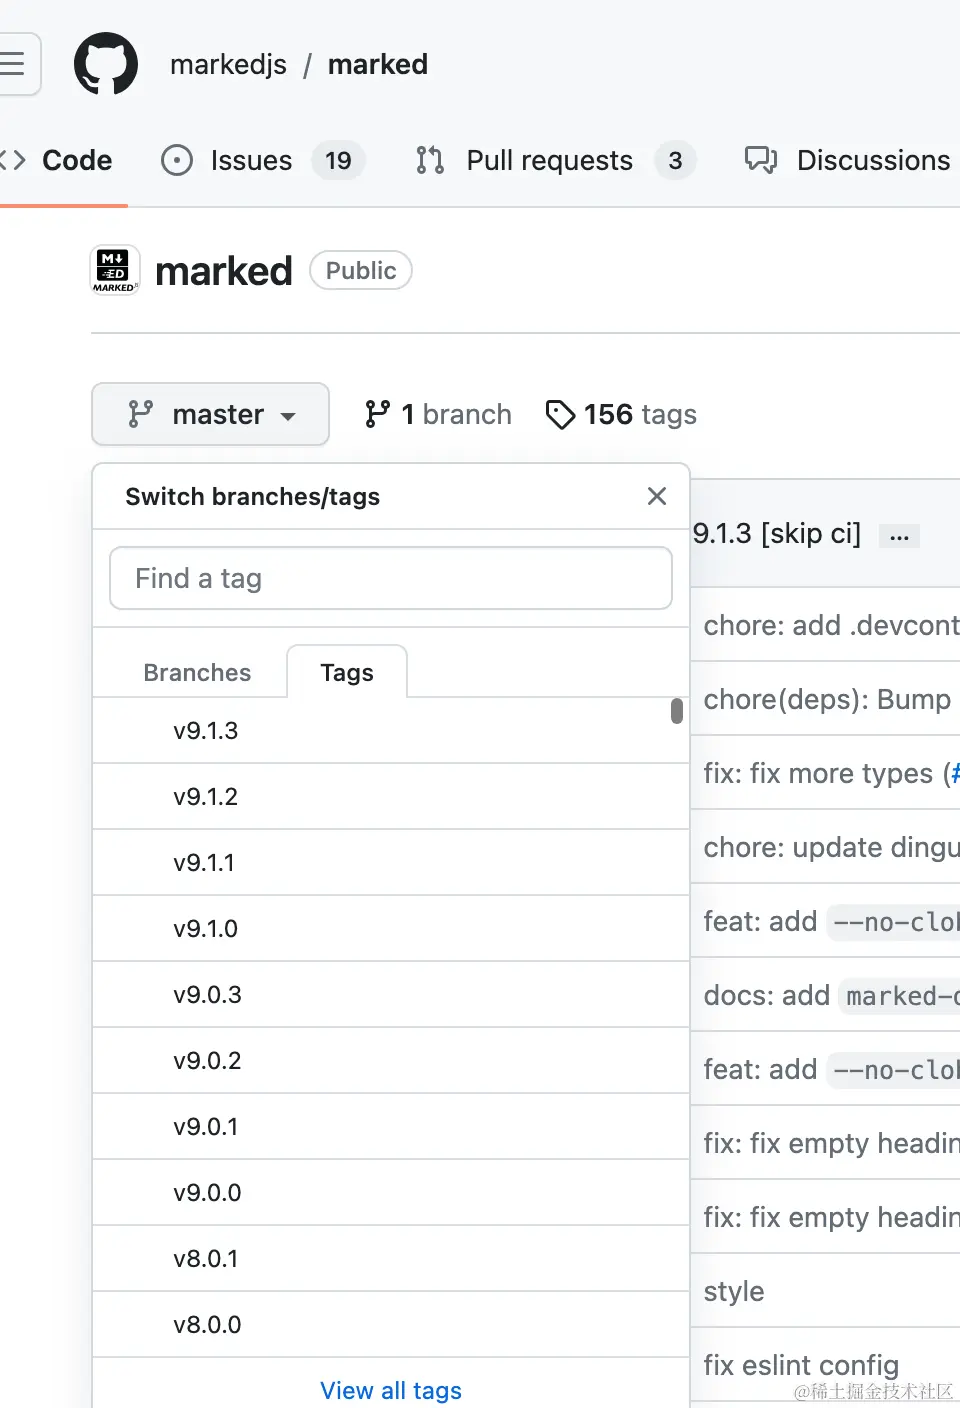Switch to the Issues tab

[x=263, y=160]
